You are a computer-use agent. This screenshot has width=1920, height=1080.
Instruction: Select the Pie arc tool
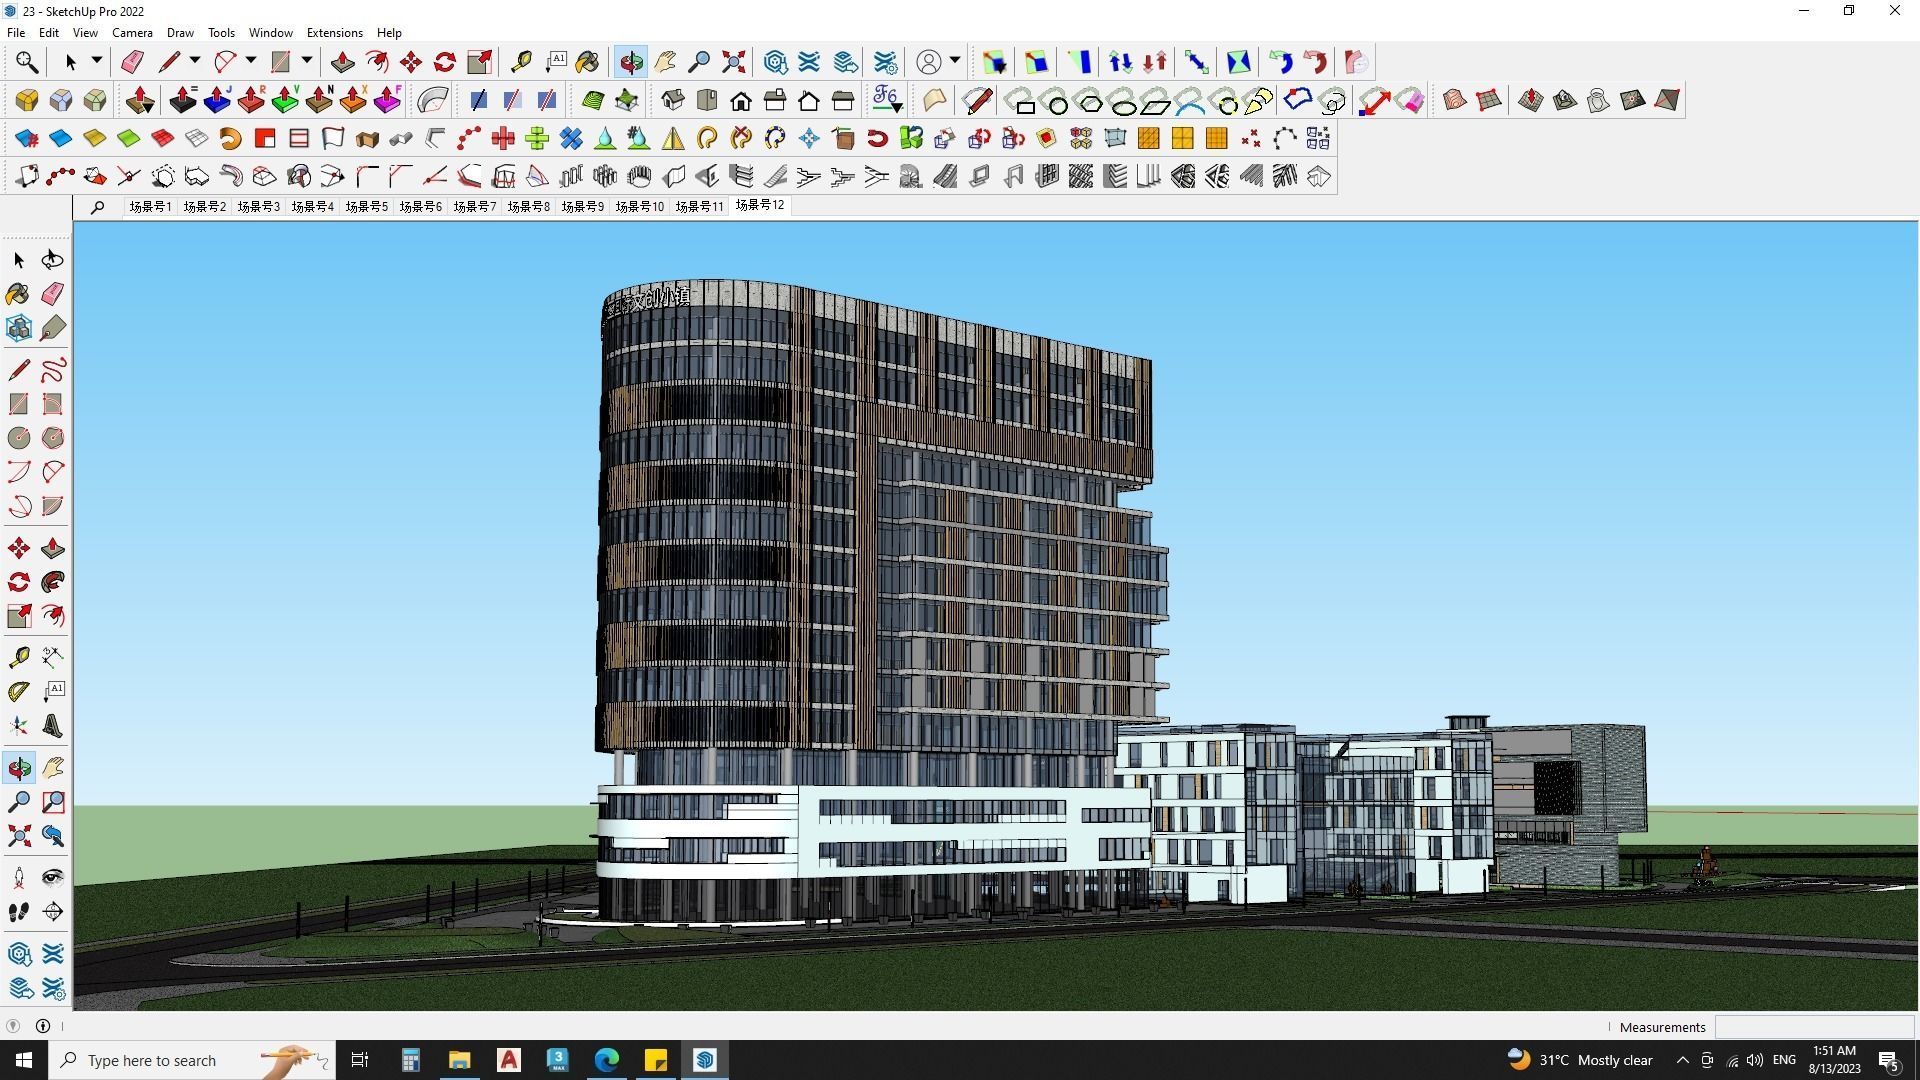coord(52,506)
